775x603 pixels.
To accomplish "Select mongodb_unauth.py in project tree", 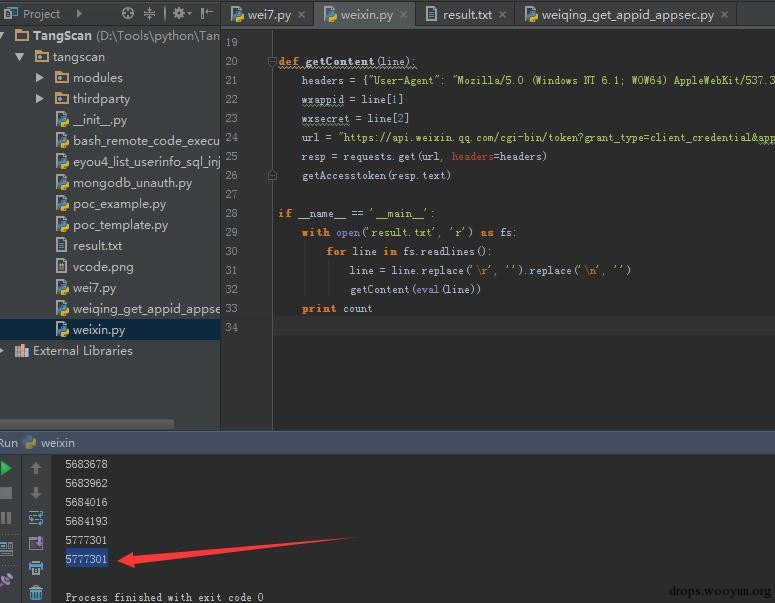I will [132, 183].
